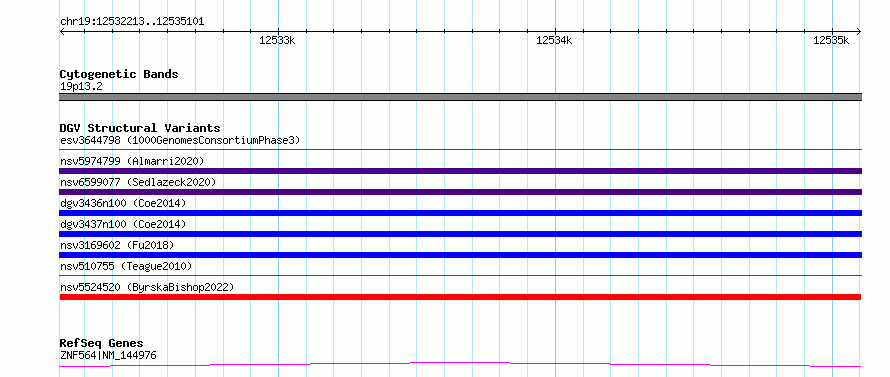Open the ZNF564|NM_144976 gene label
The width and height of the screenshot is (890, 377).
tap(108, 356)
